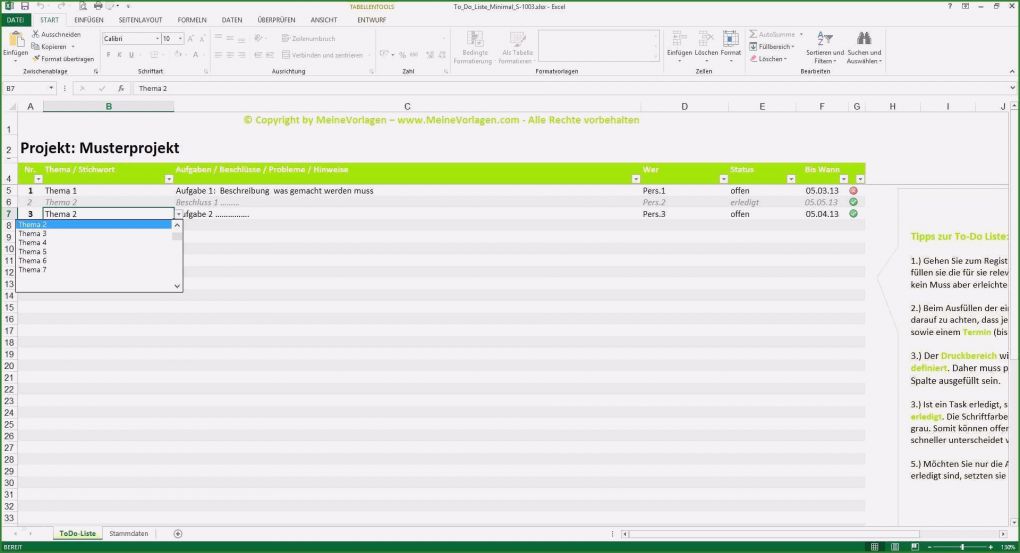Screen dimensions: 1020x553
Task: Click the Save icon in quick access toolbar
Action: click(24, 6)
